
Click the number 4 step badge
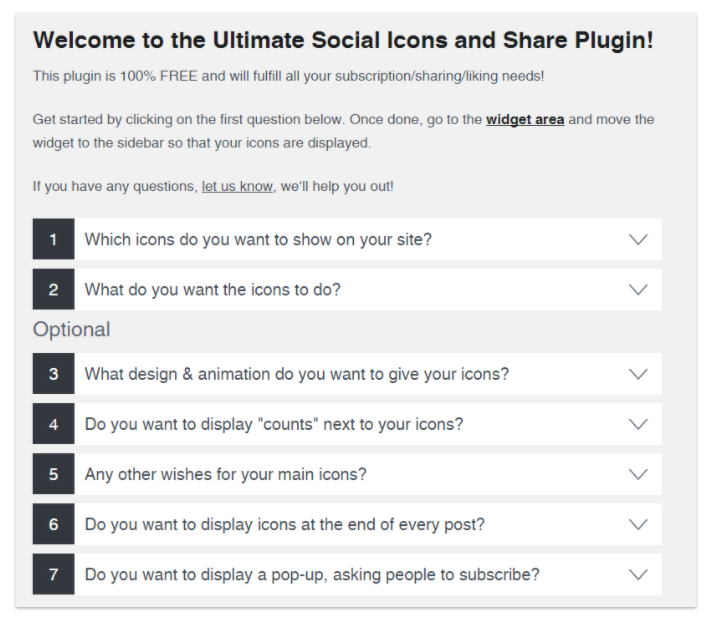coord(53,424)
